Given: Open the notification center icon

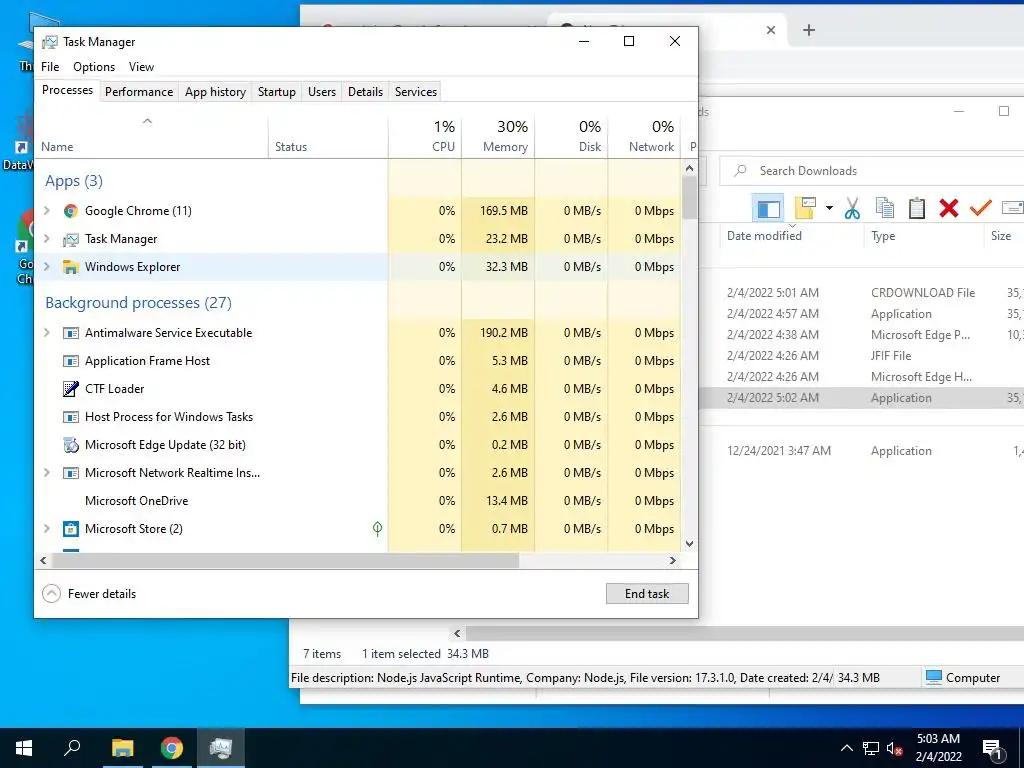Looking at the screenshot, I should (991, 749).
